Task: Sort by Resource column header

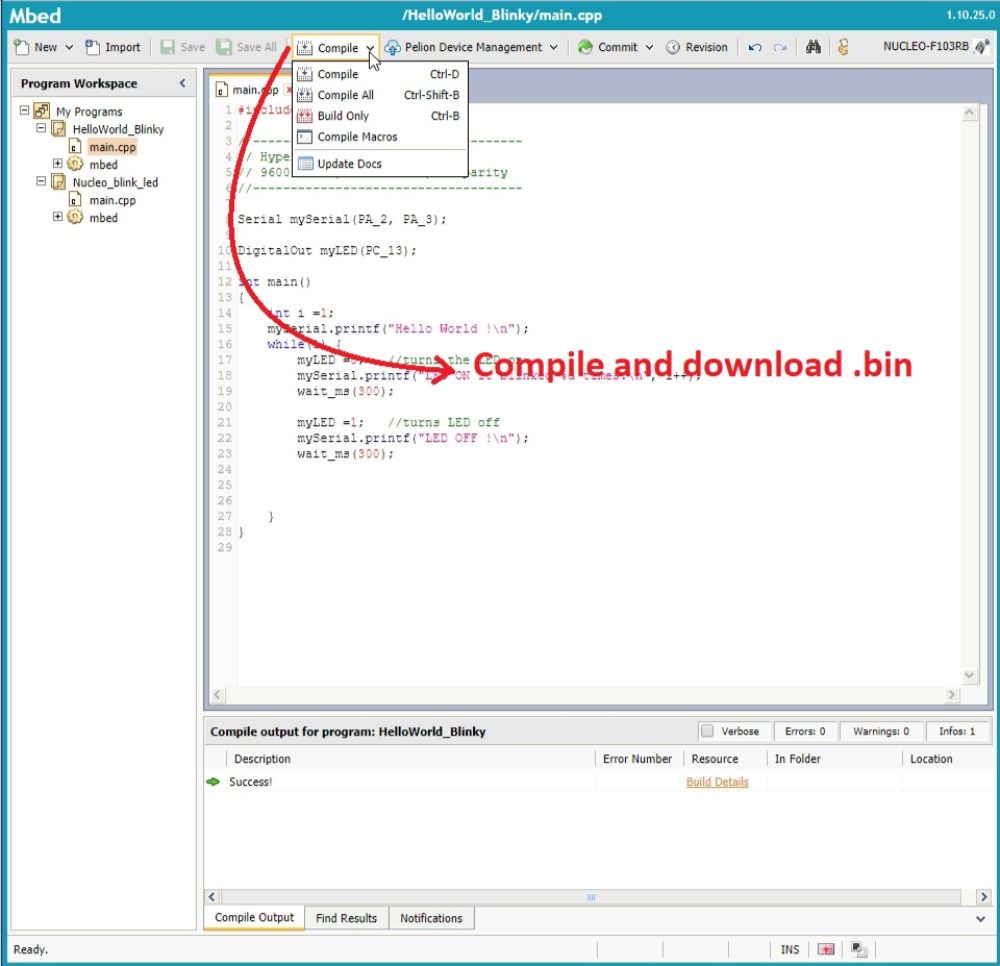Action: click(x=724, y=759)
